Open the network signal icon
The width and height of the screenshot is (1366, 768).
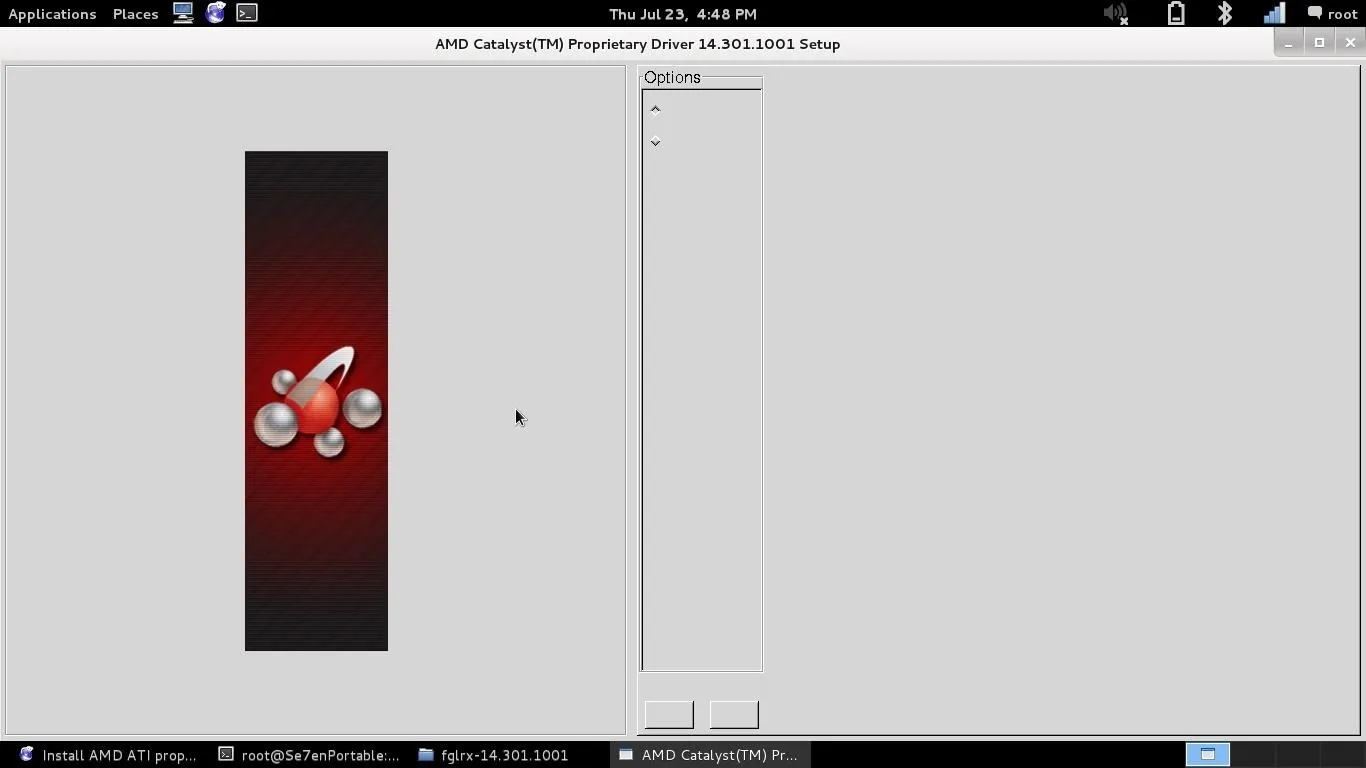[x=1274, y=13]
